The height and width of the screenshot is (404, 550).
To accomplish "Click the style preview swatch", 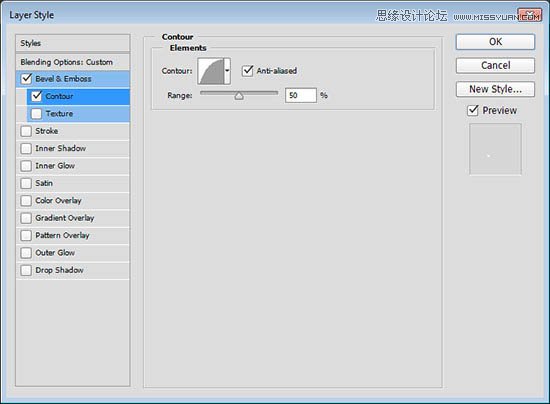I will tap(495, 149).
